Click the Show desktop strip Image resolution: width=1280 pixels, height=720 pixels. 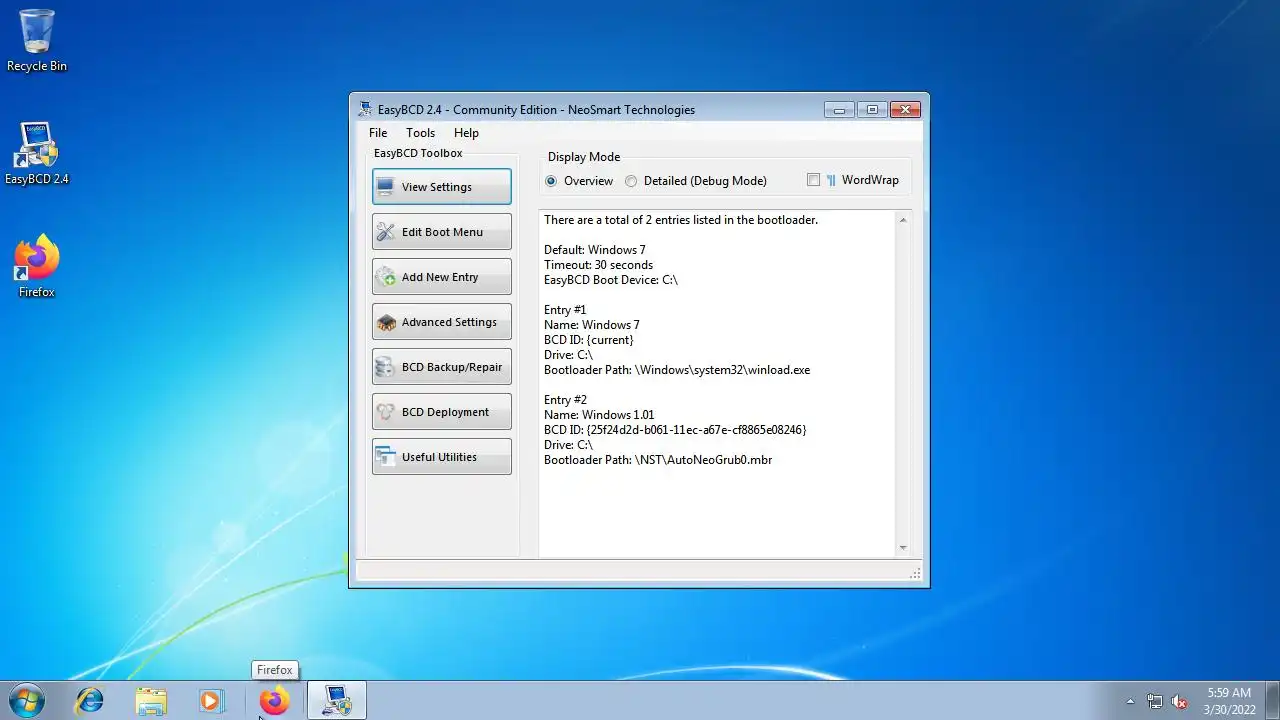pyautogui.click(x=1272, y=701)
